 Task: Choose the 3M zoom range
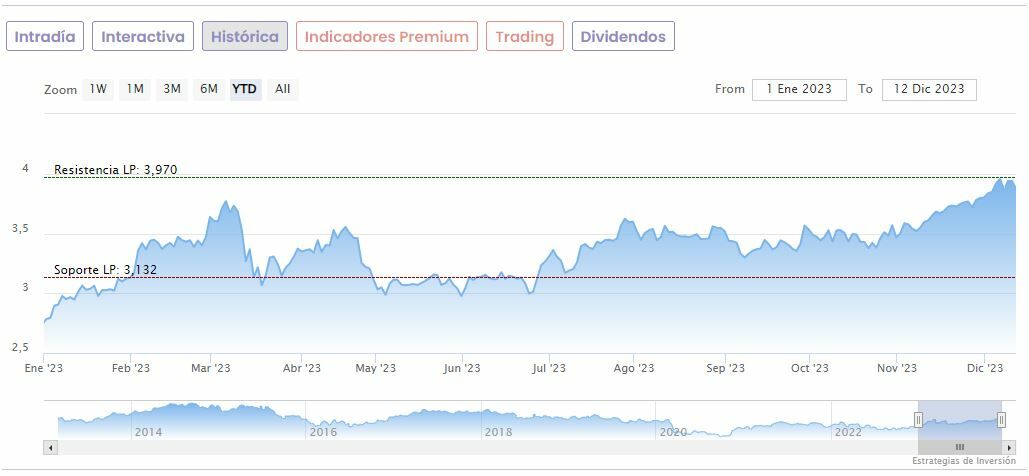pos(172,89)
